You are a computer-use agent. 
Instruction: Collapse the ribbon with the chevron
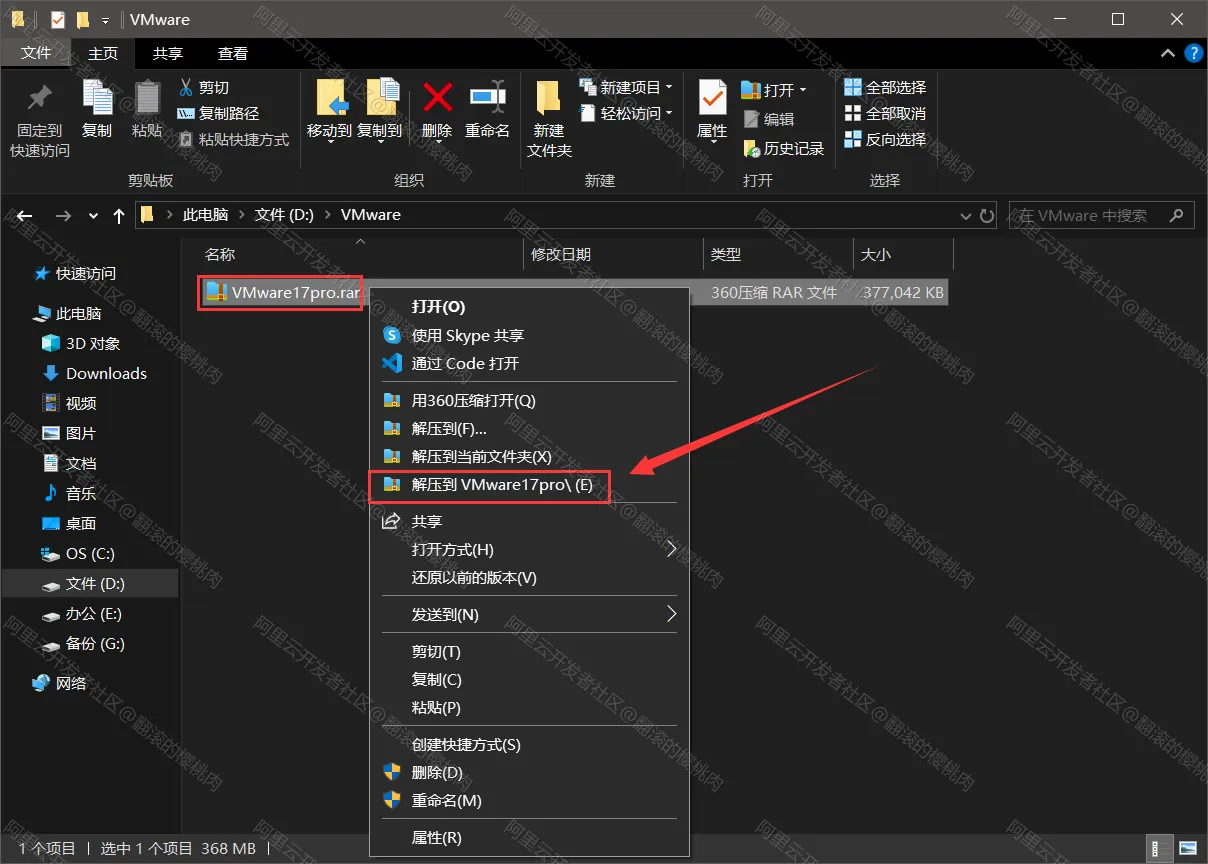pyautogui.click(x=1167, y=54)
